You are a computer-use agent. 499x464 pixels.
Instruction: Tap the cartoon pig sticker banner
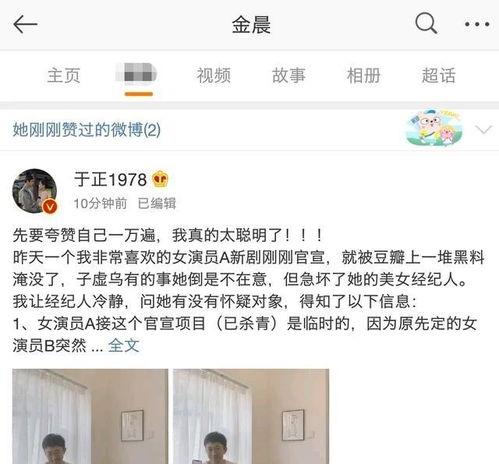point(434,128)
